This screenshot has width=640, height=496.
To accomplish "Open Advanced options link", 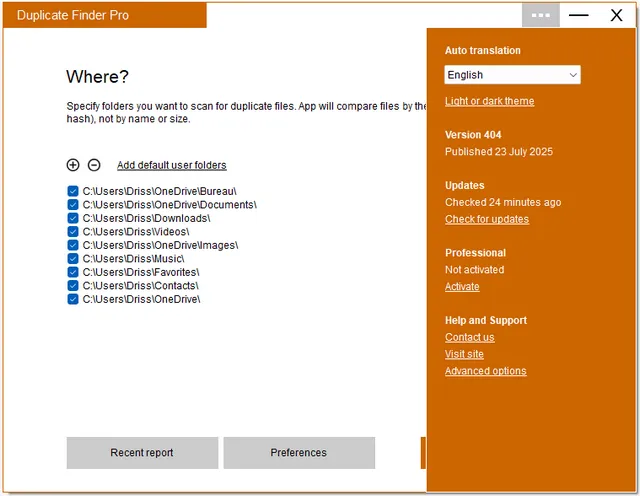I will point(486,371).
